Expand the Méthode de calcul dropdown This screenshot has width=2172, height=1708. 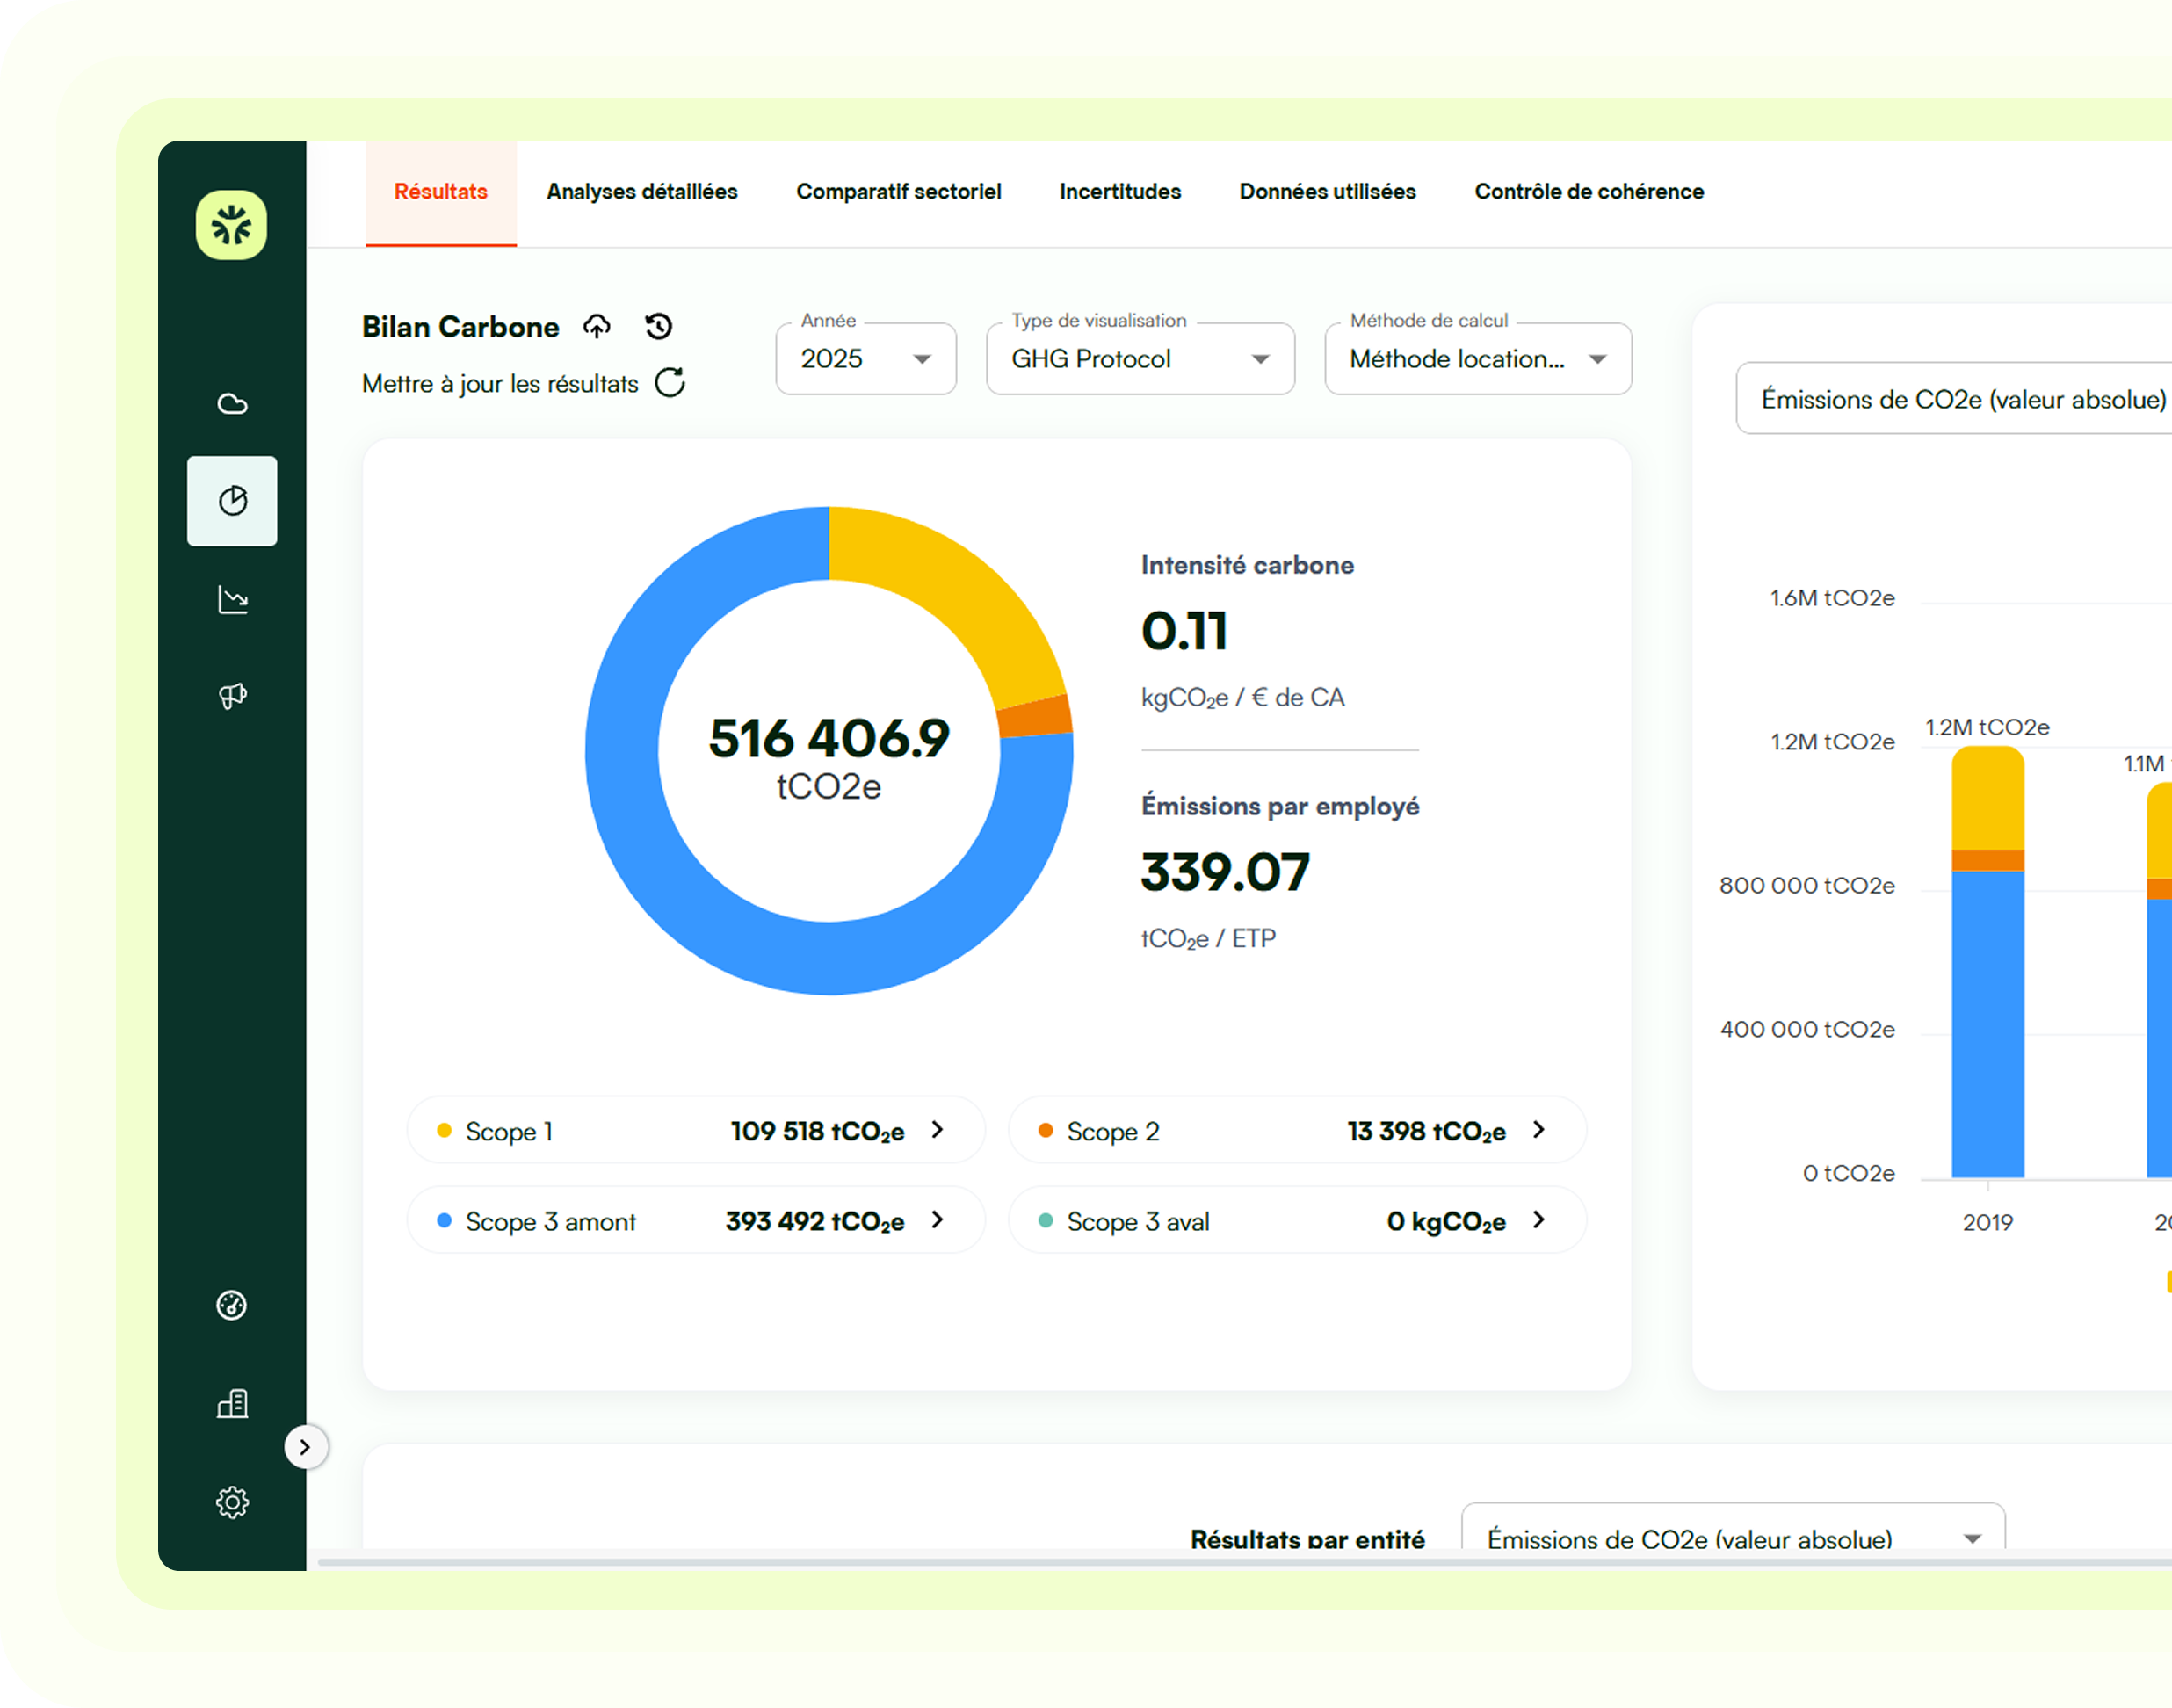(x=1477, y=359)
